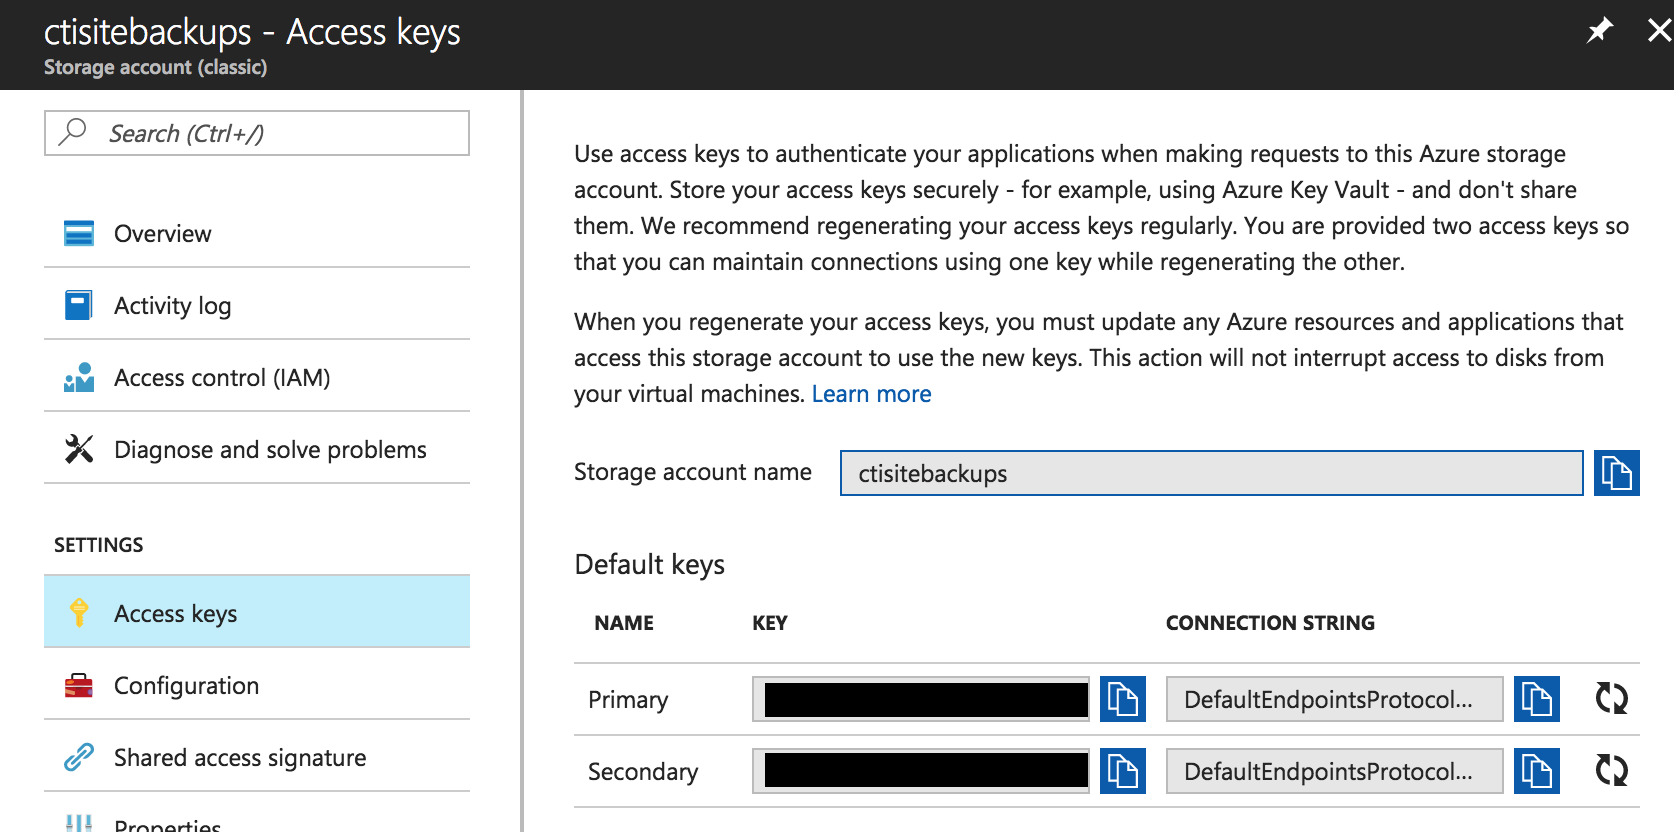Click the Access control people icon
1674x832 pixels.
click(79, 377)
